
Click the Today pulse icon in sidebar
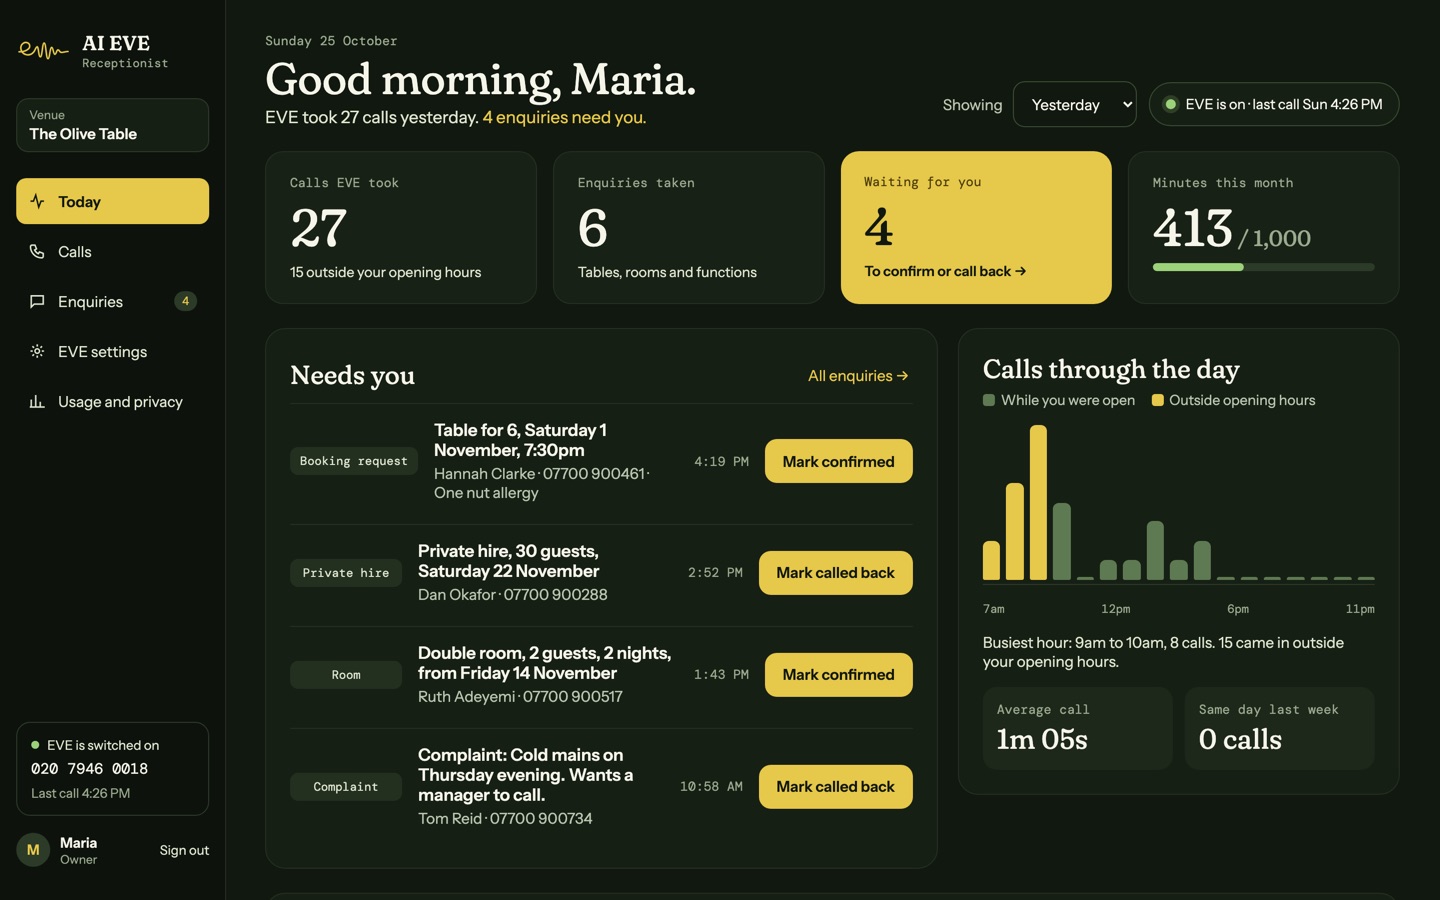coord(37,201)
